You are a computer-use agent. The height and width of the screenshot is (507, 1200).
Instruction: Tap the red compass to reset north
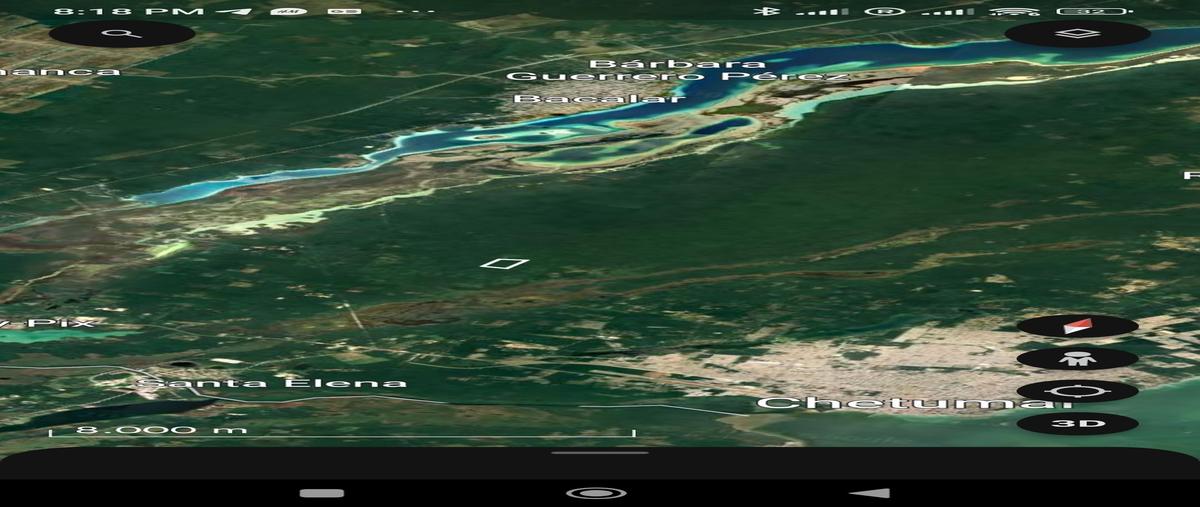tap(1077, 326)
